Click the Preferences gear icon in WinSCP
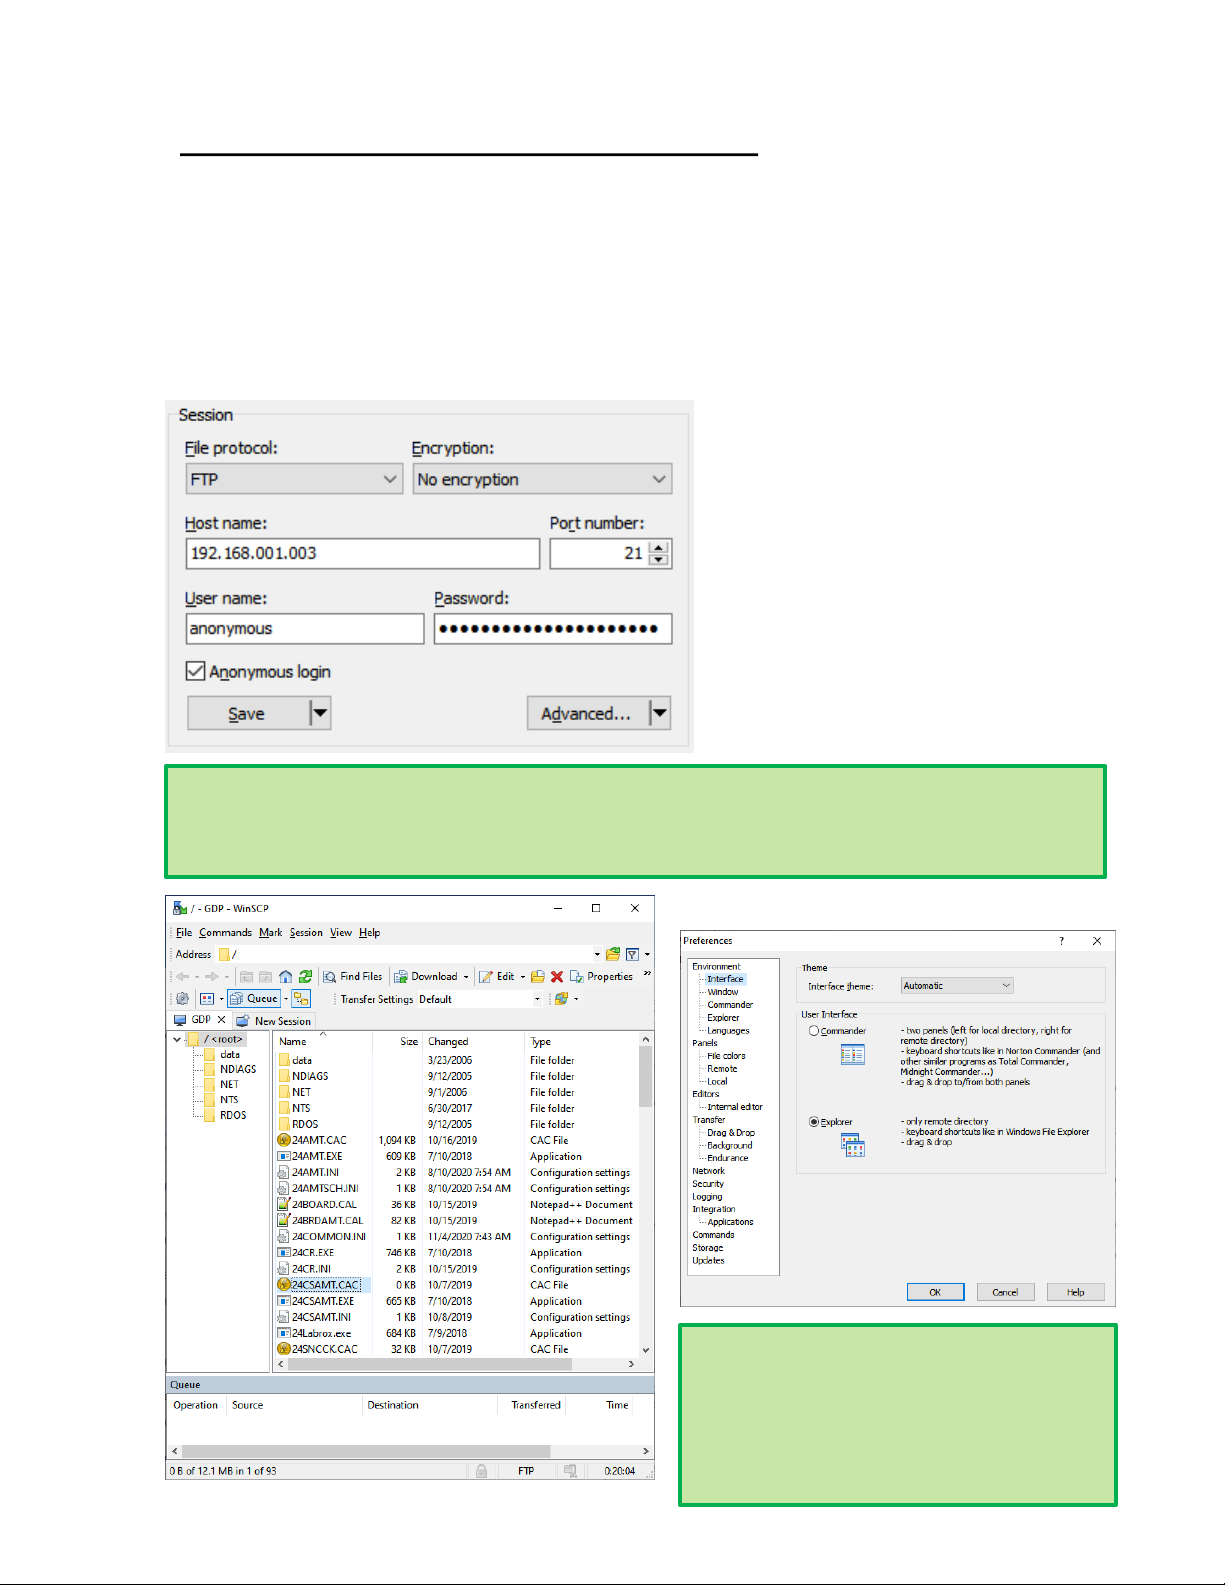Image resolution: width=1225 pixels, height=1585 pixels. coord(182,999)
